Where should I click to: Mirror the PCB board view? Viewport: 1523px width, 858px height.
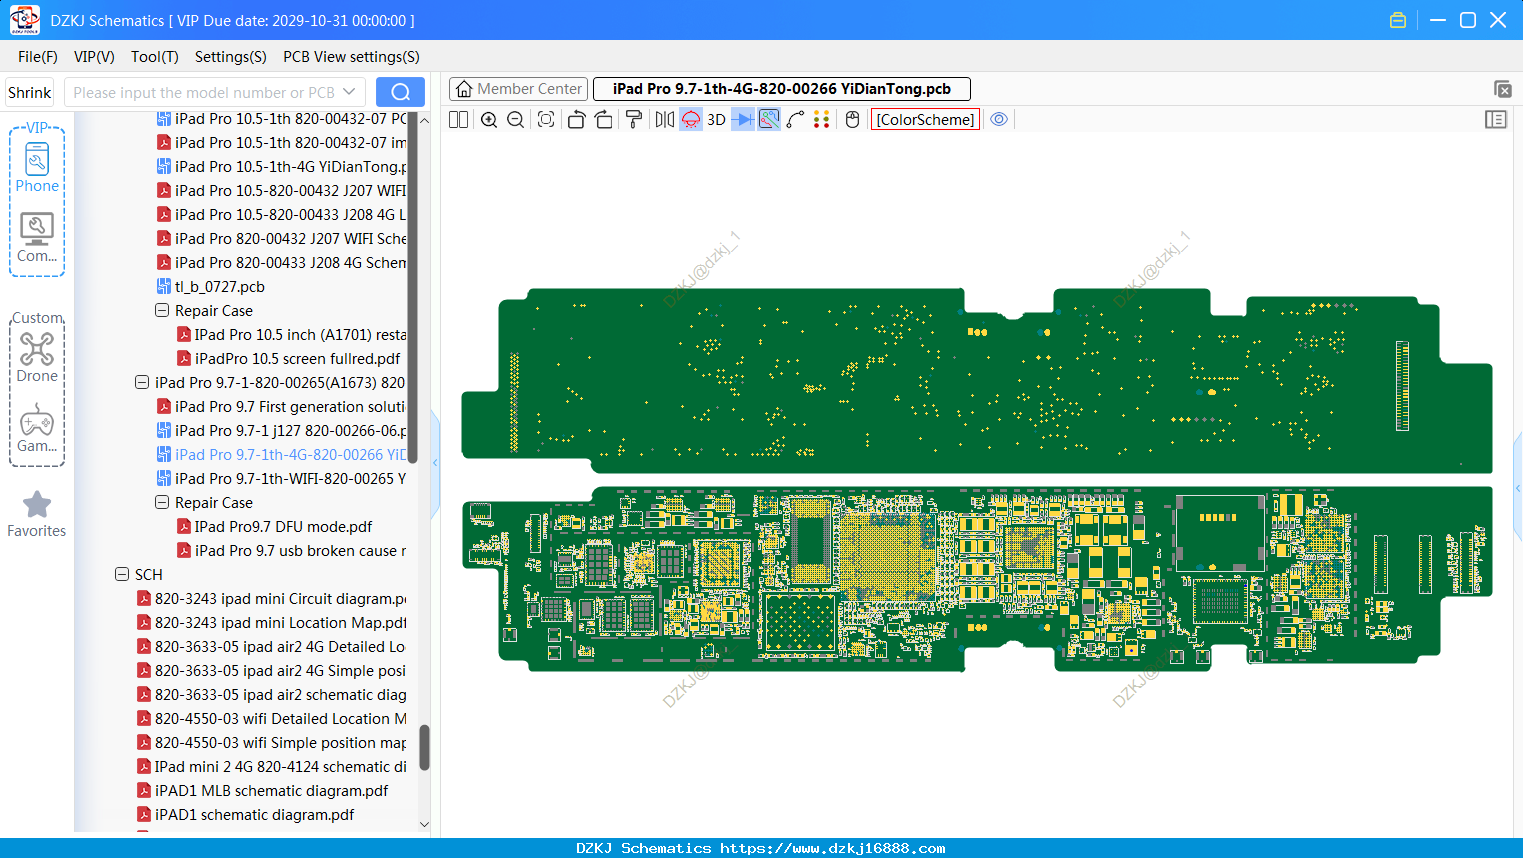665,119
